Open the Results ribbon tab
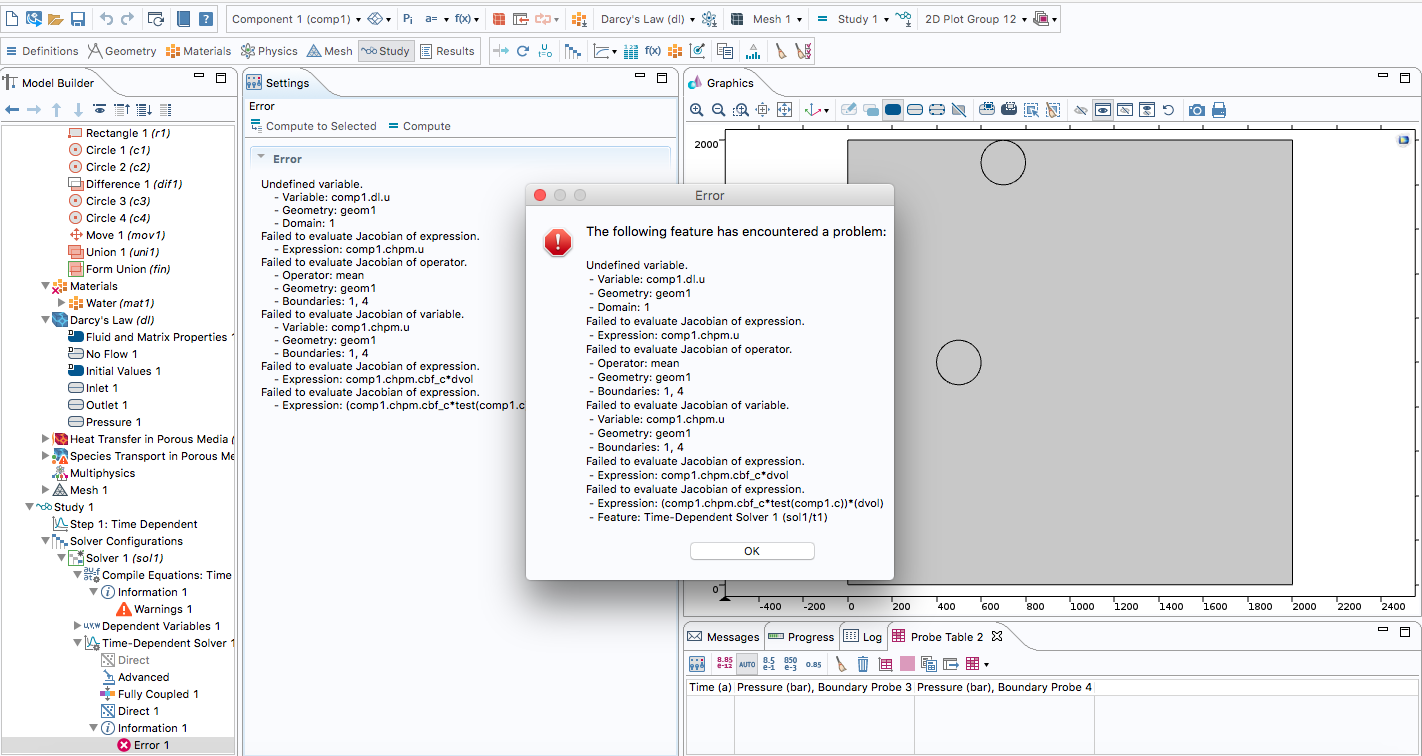 coord(447,51)
